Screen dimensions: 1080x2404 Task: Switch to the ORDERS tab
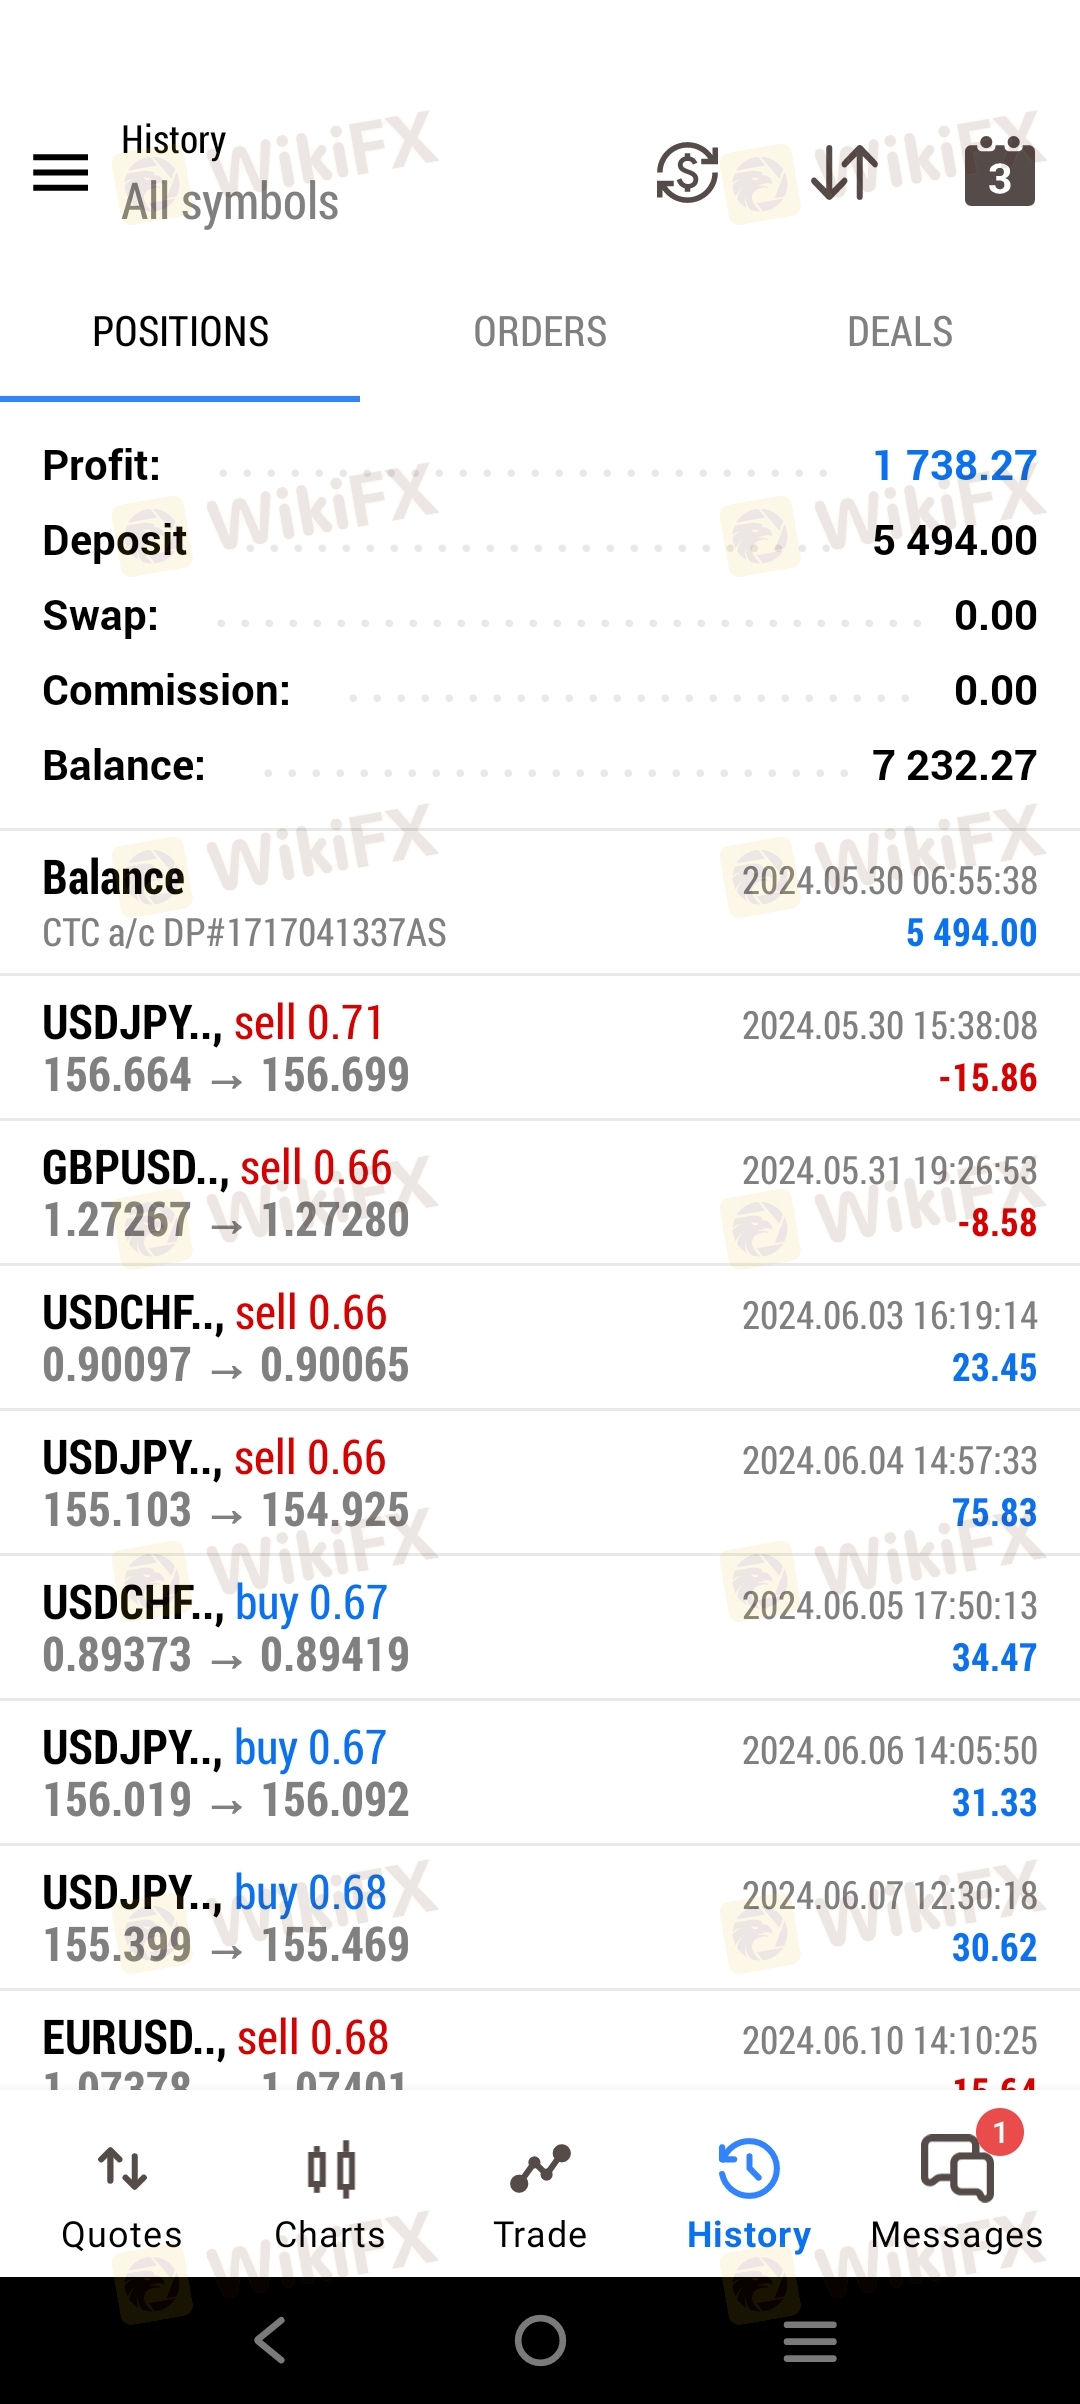coord(540,332)
